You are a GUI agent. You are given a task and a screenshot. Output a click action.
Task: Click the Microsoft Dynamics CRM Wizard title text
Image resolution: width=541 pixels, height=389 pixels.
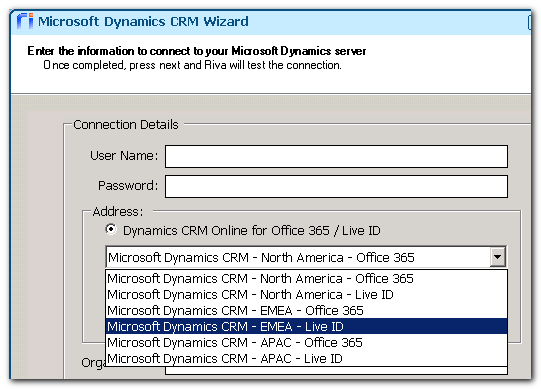pos(143,21)
